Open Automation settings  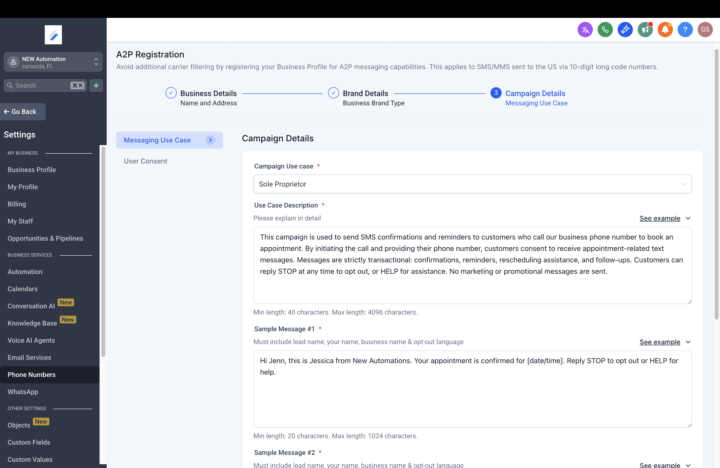tap(25, 272)
